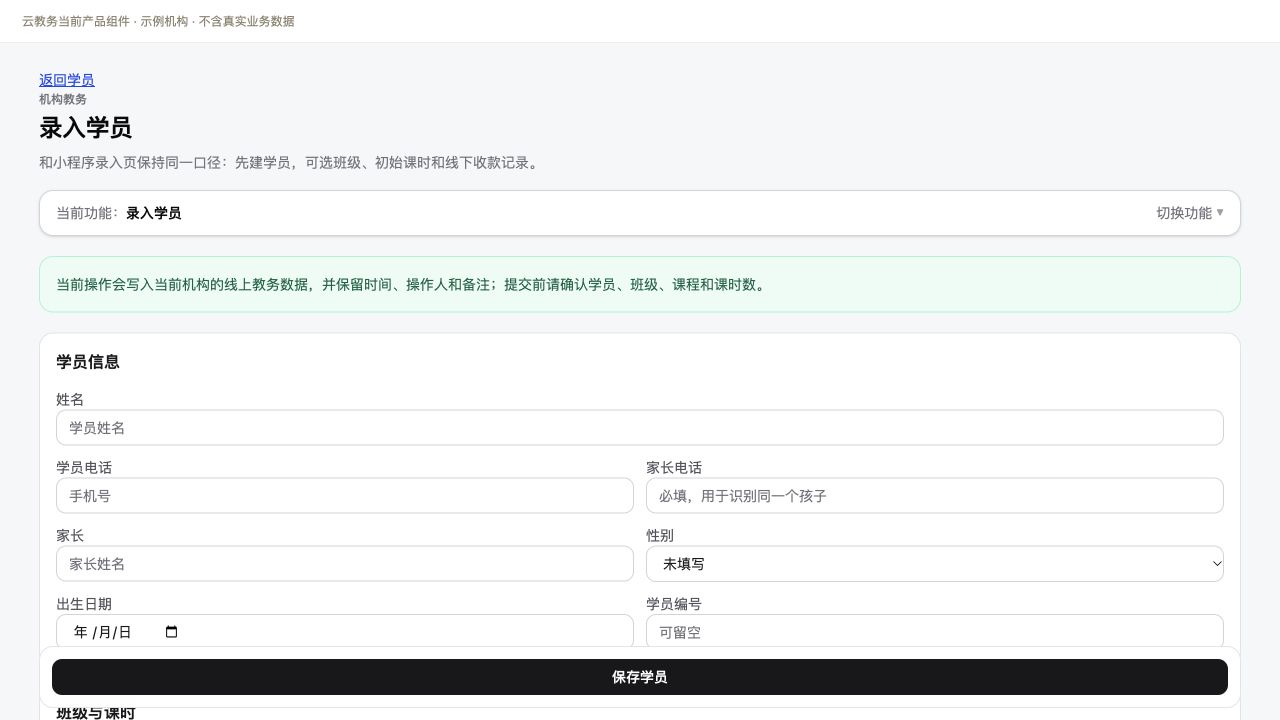Click into the 学员电话 phone field

pyautogui.click(x=345, y=496)
